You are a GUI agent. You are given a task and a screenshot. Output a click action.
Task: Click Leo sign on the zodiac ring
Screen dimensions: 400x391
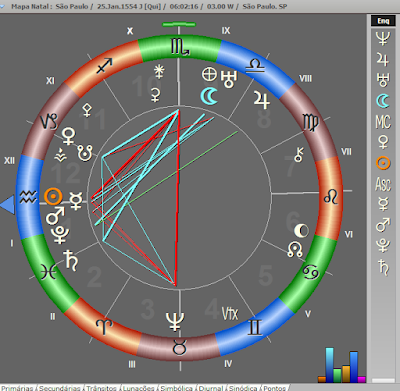[331, 196]
